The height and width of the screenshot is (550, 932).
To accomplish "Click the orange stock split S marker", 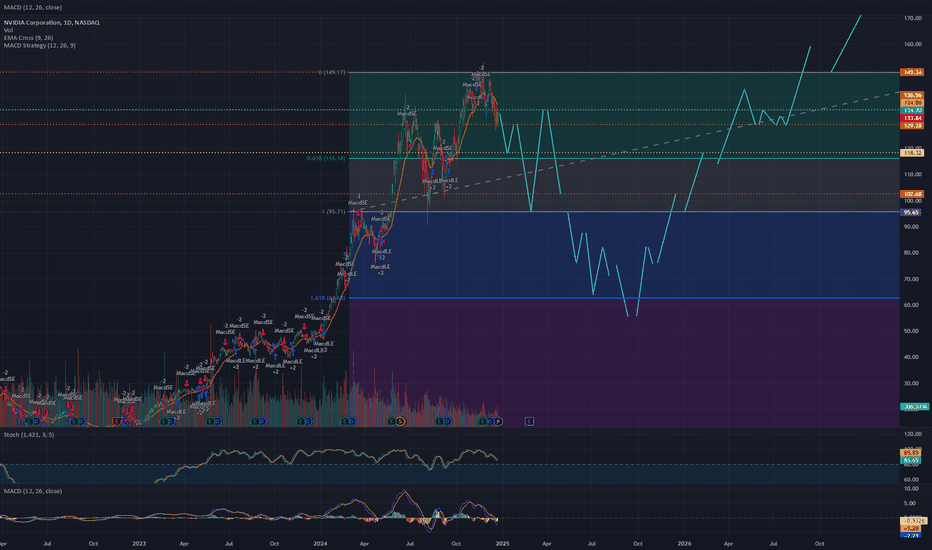I will (401, 422).
